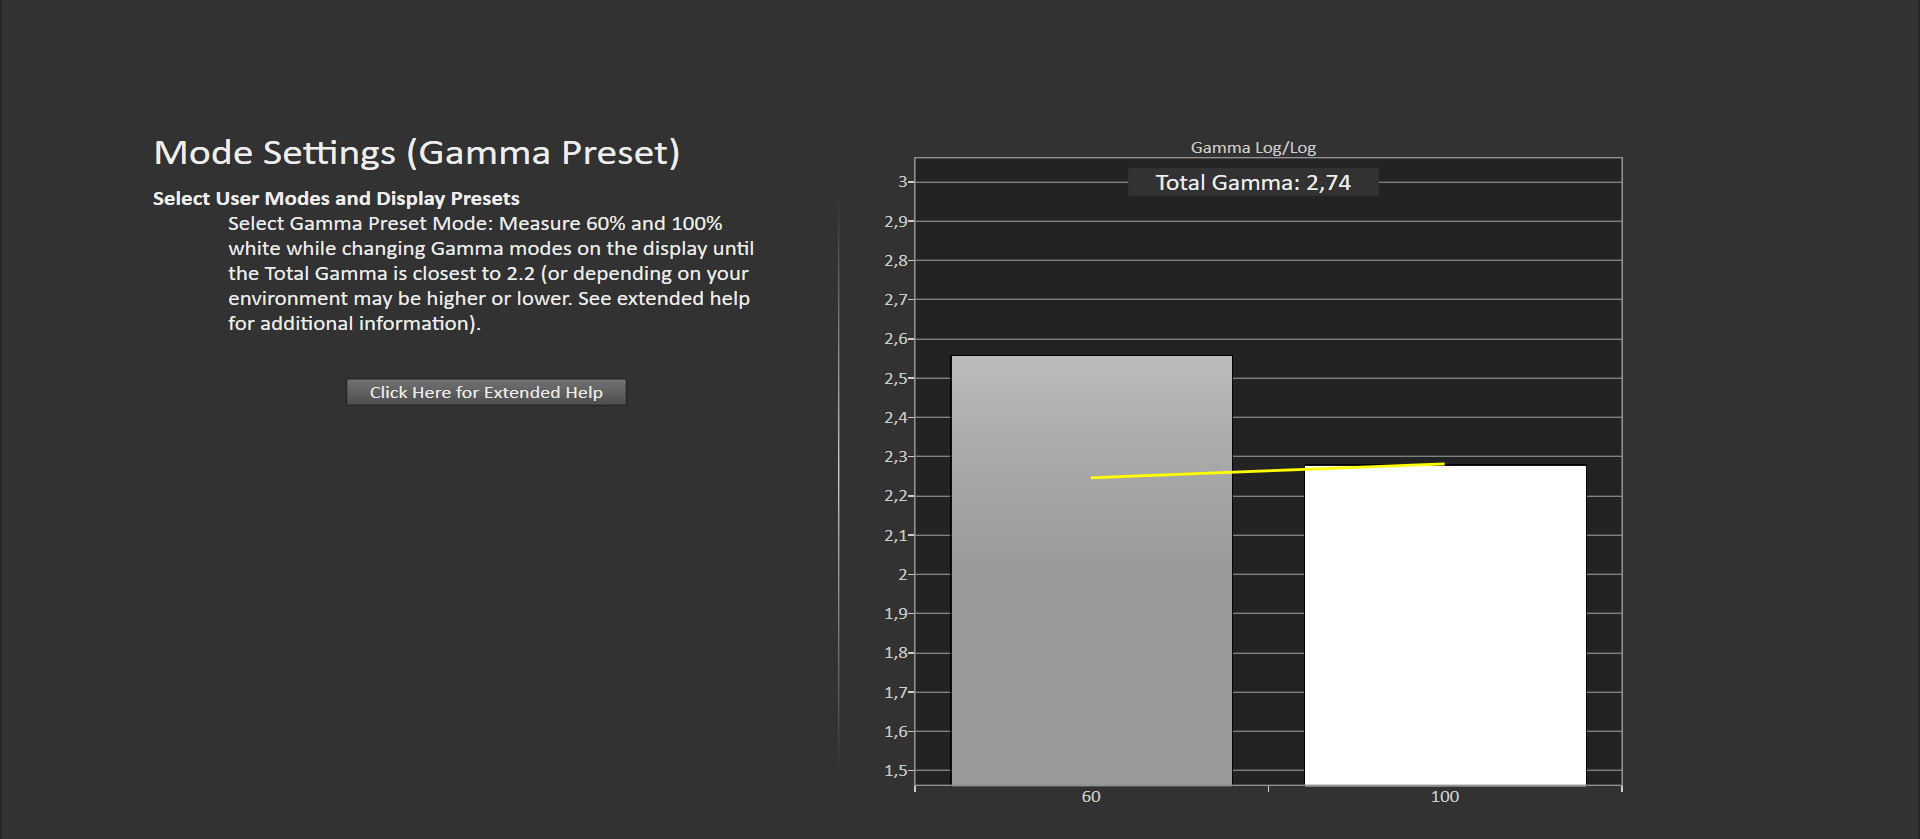Click the Select Gamma Preset Mode instruction text
Viewport: 1920px width, 839px height.
(491, 273)
